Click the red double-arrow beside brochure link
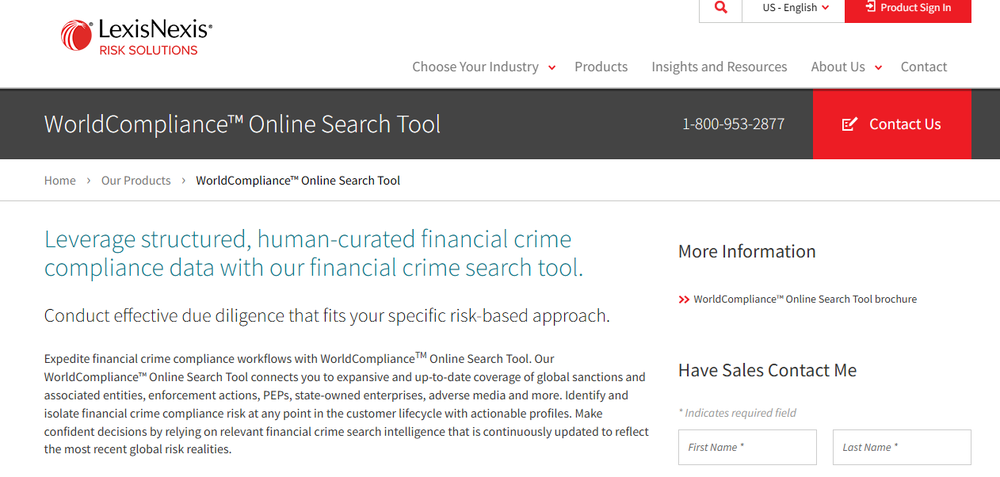 (684, 299)
